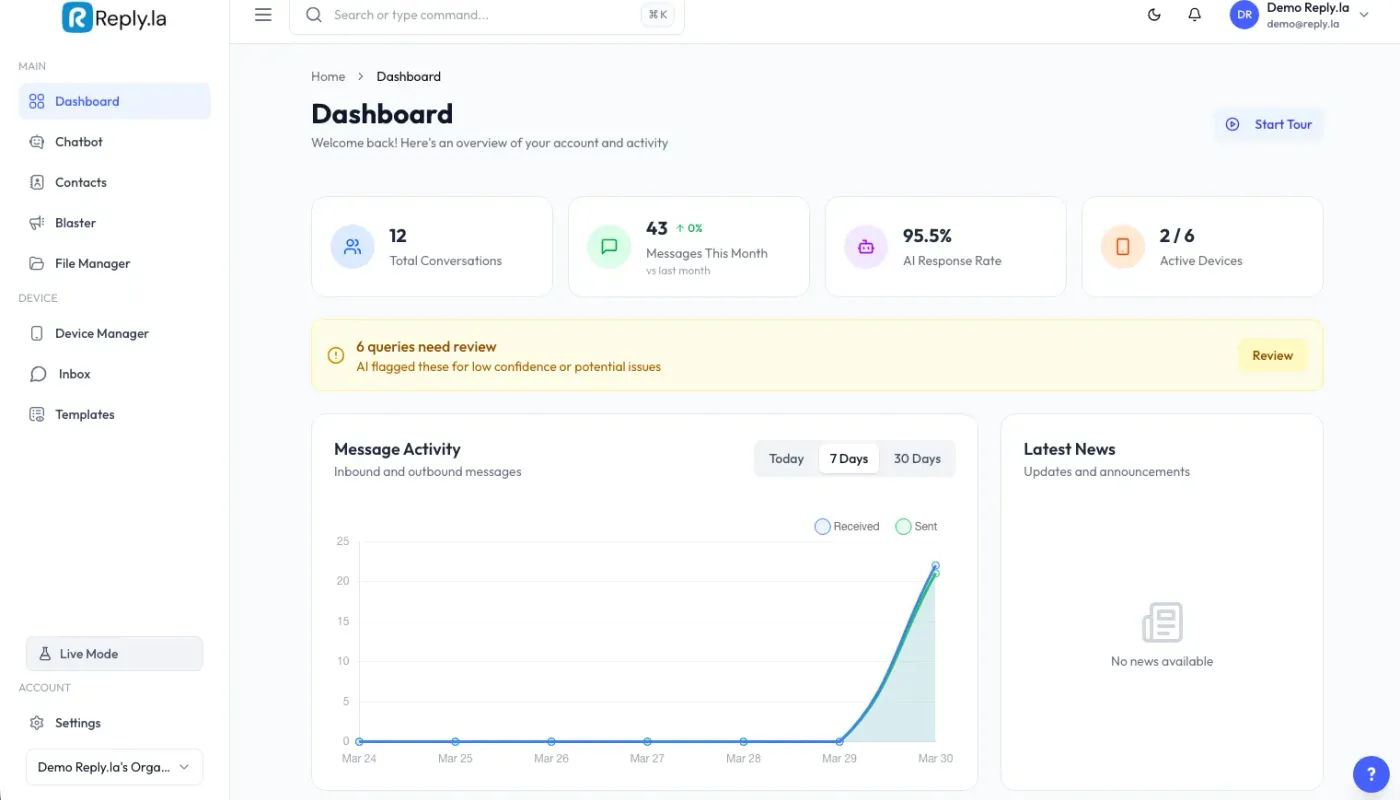
Task: Switch to dark mode moon icon
Action: 1154,15
